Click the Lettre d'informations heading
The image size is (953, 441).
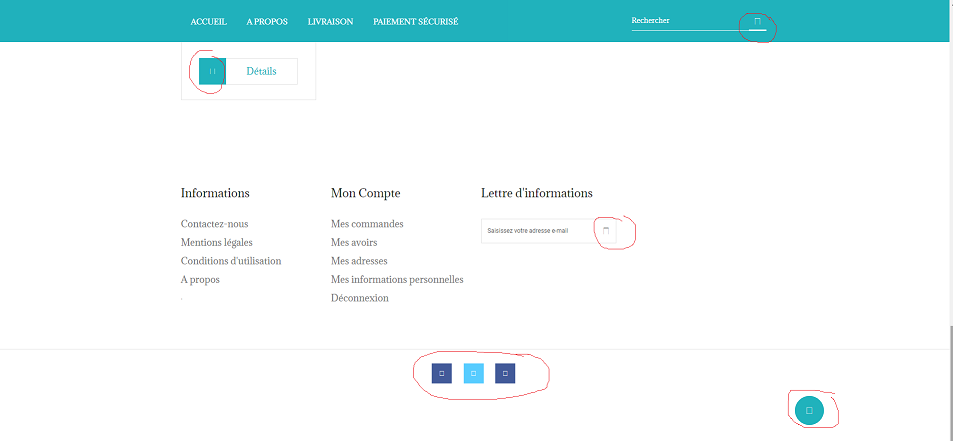tap(537, 193)
